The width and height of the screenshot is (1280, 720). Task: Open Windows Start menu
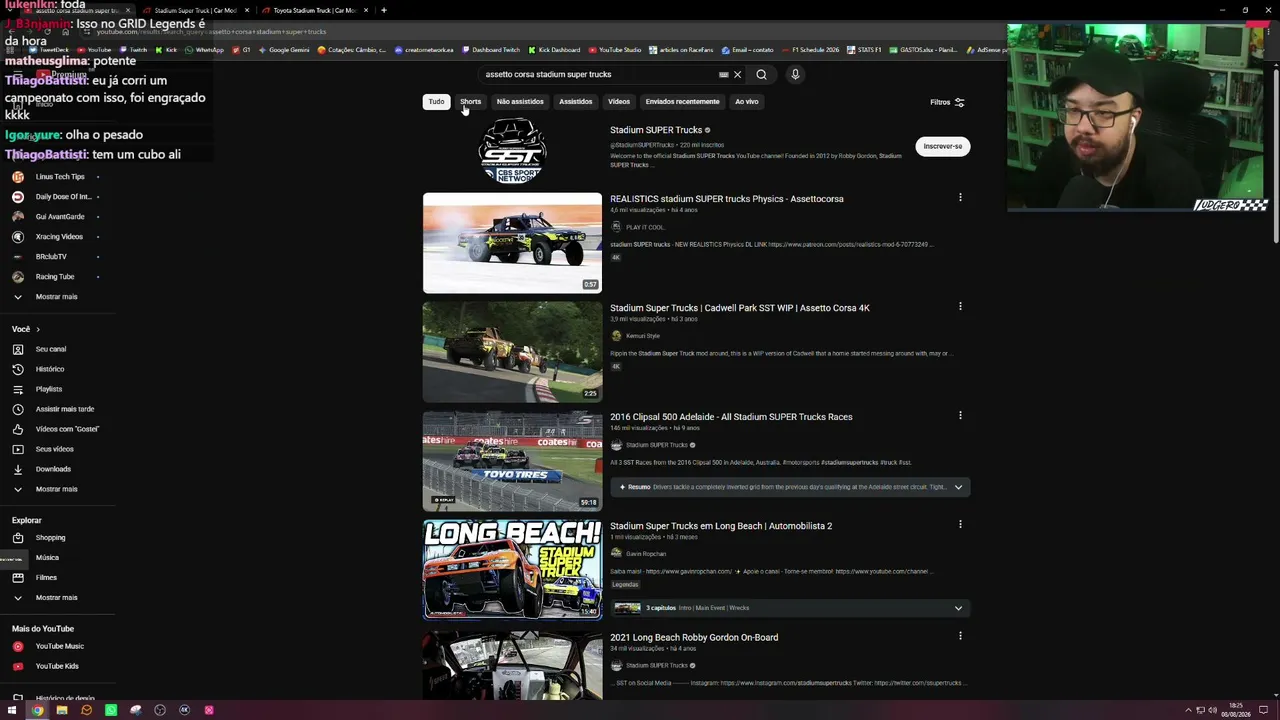click(x=14, y=710)
